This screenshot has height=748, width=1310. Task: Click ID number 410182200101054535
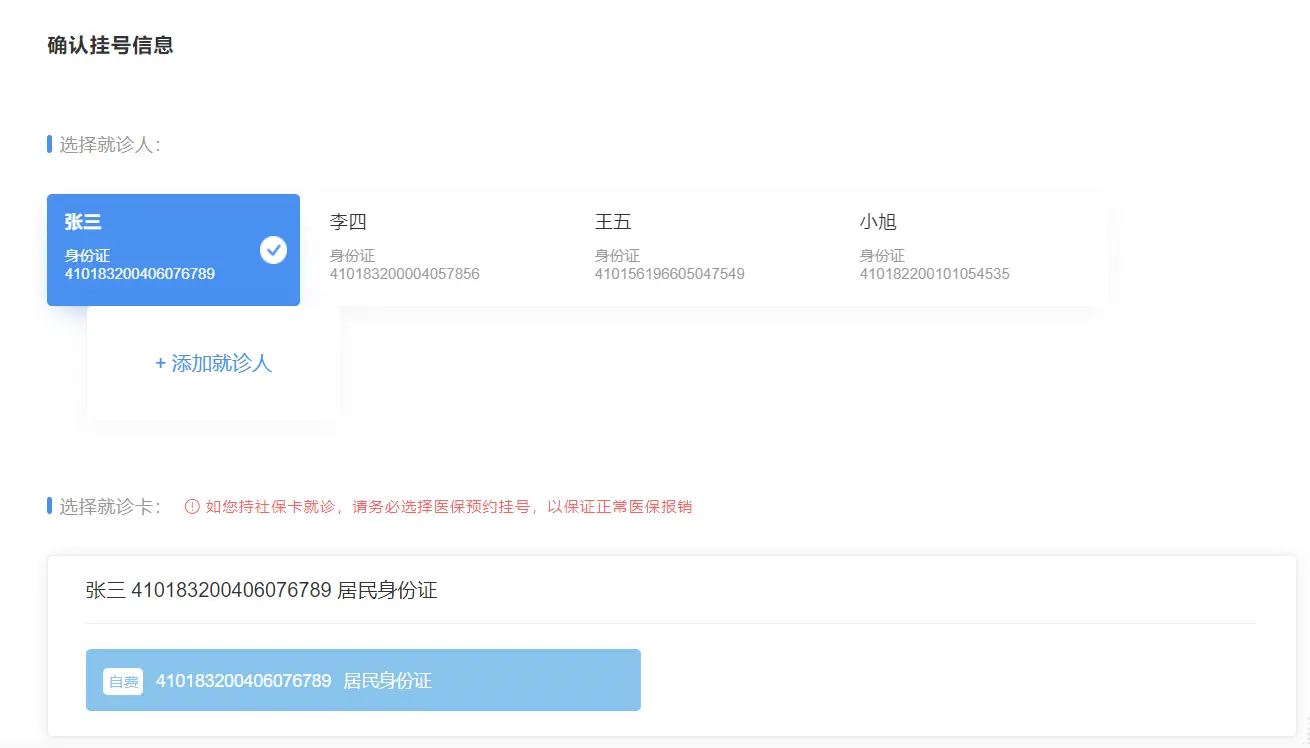click(x=935, y=274)
